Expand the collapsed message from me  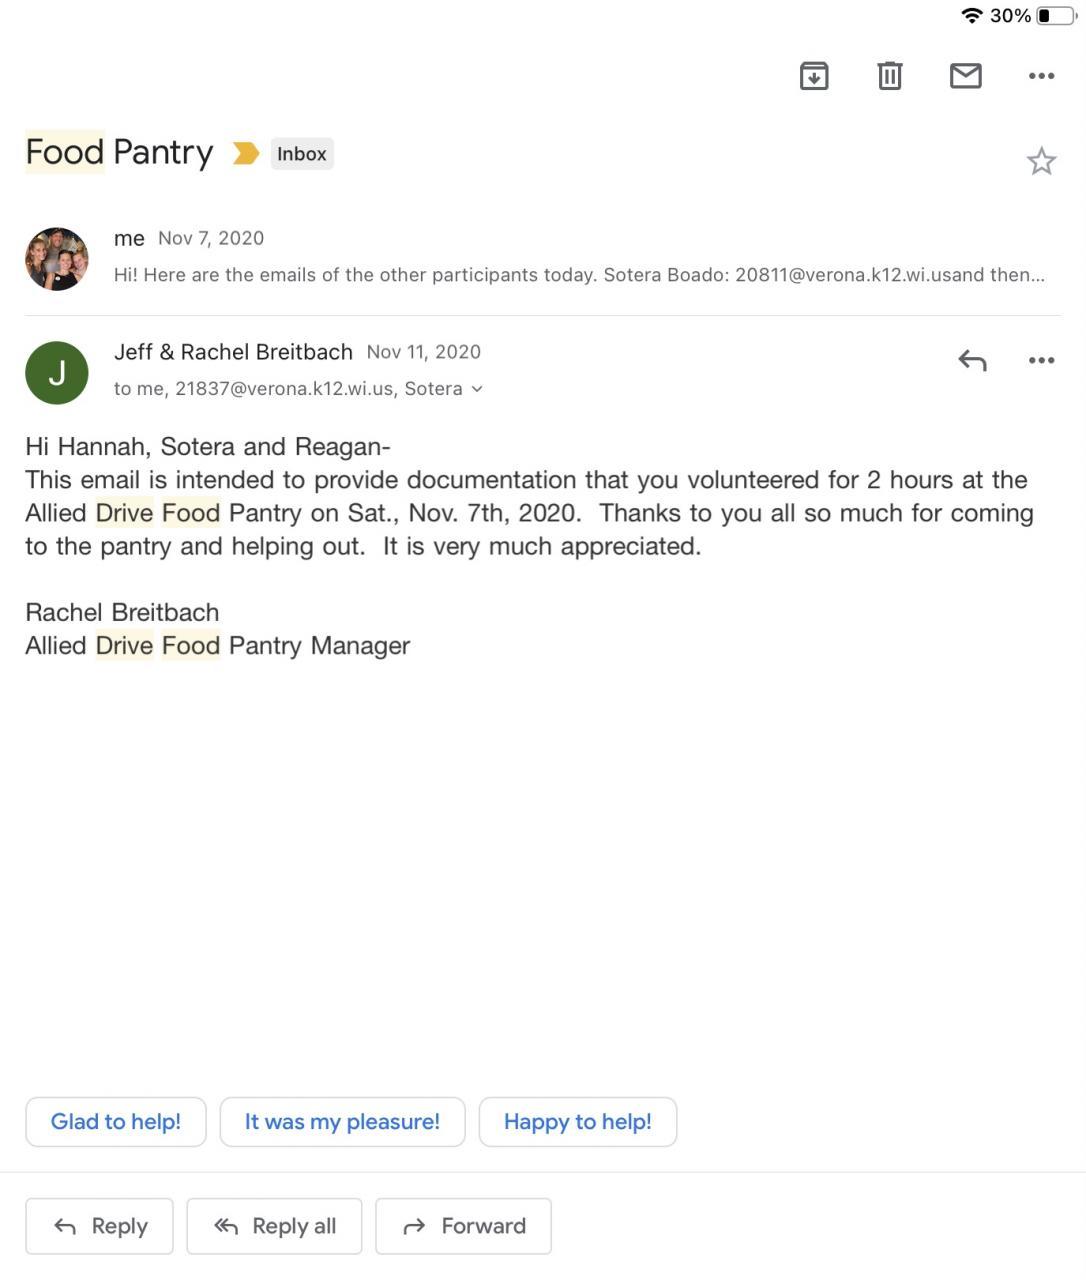point(578,274)
